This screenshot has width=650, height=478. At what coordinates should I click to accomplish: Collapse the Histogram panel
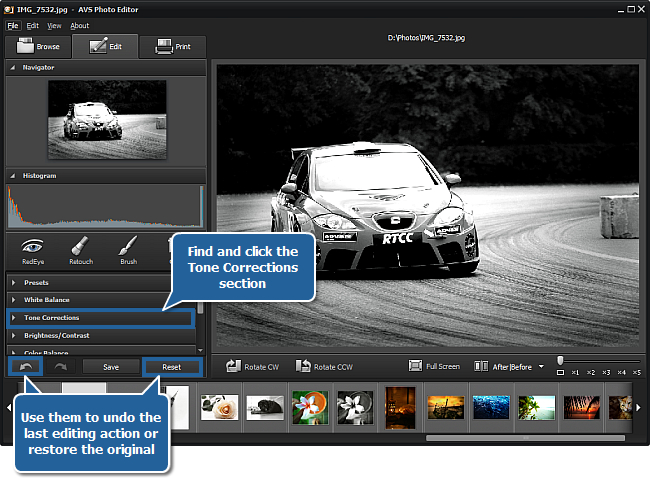point(12,176)
